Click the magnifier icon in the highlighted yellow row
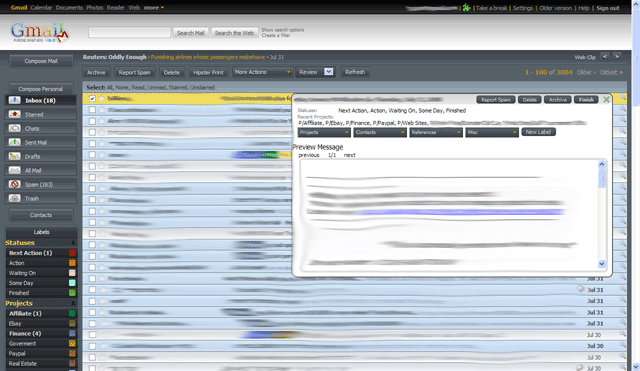The image size is (640, 371). point(622,97)
